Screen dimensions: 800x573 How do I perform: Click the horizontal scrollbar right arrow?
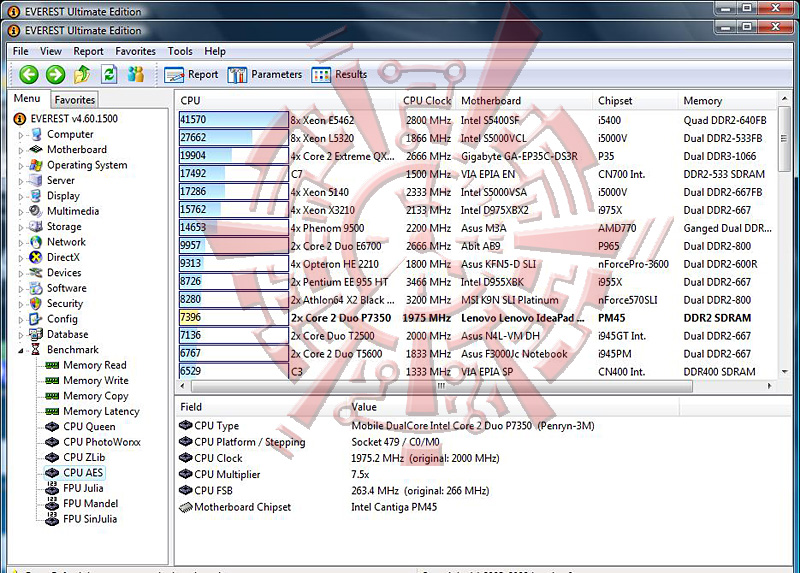pyautogui.click(x=769, y=386)
